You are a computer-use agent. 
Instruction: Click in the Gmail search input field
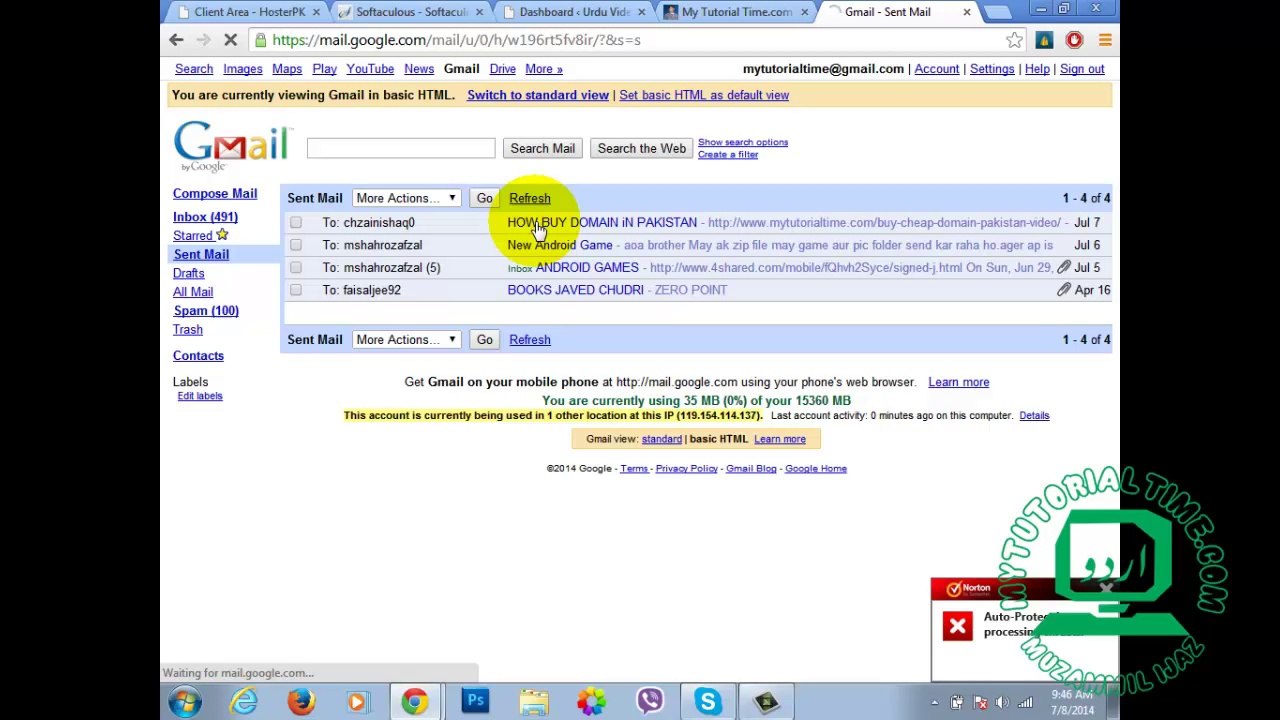coord(401,148)
